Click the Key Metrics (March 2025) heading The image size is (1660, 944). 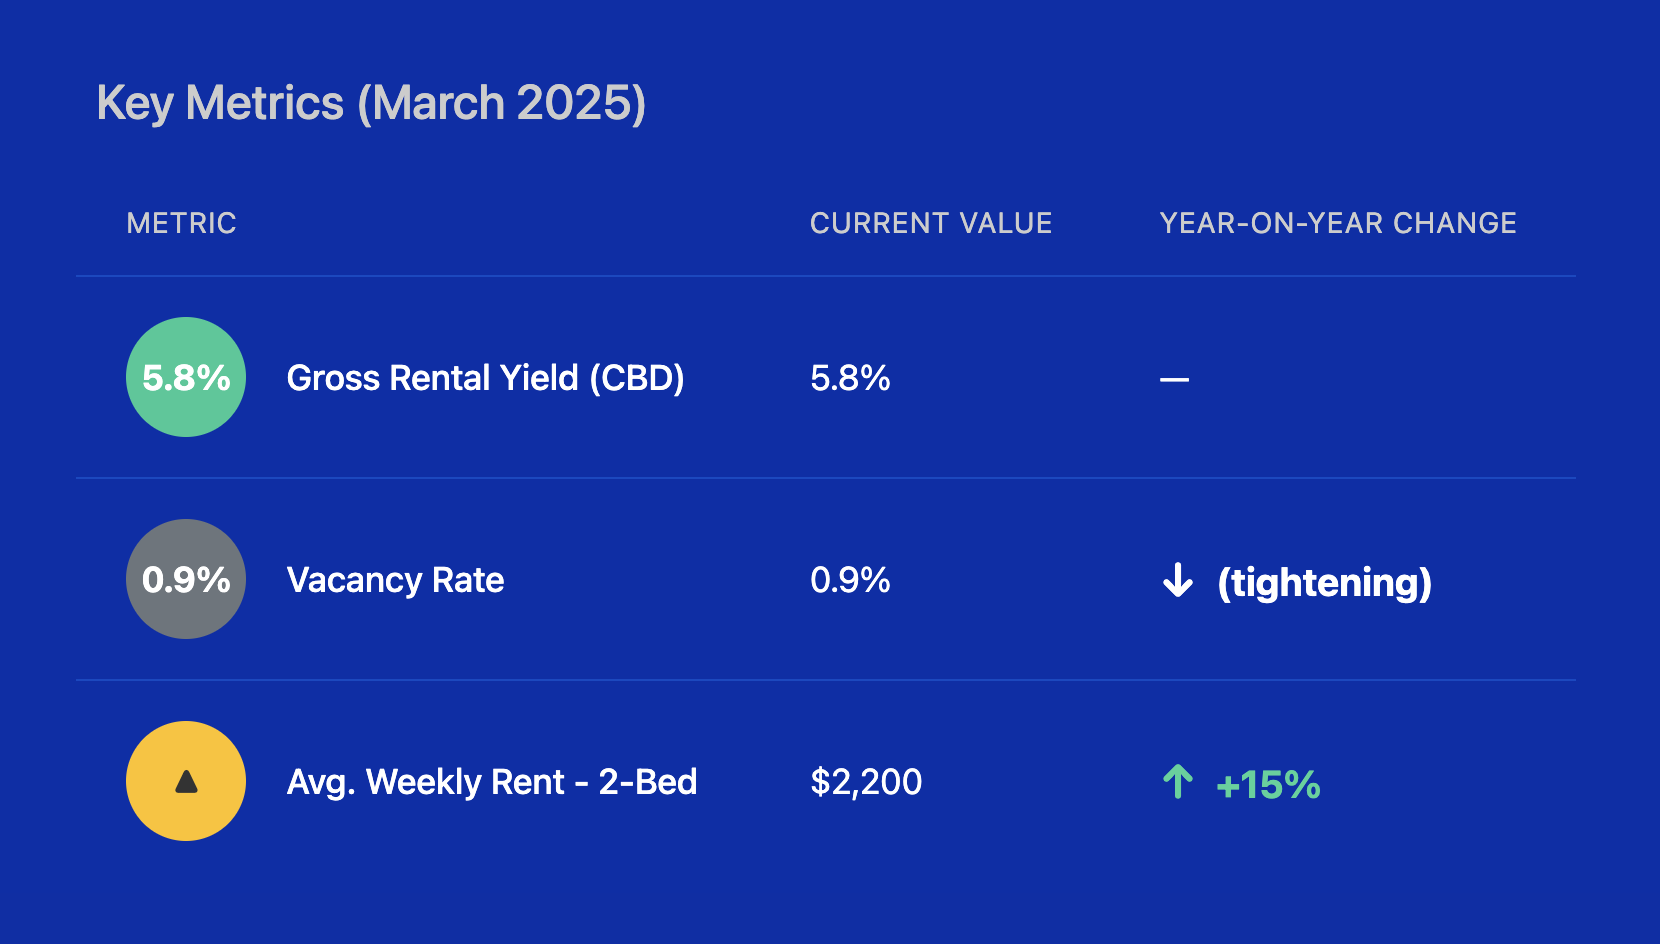[371, 103]
